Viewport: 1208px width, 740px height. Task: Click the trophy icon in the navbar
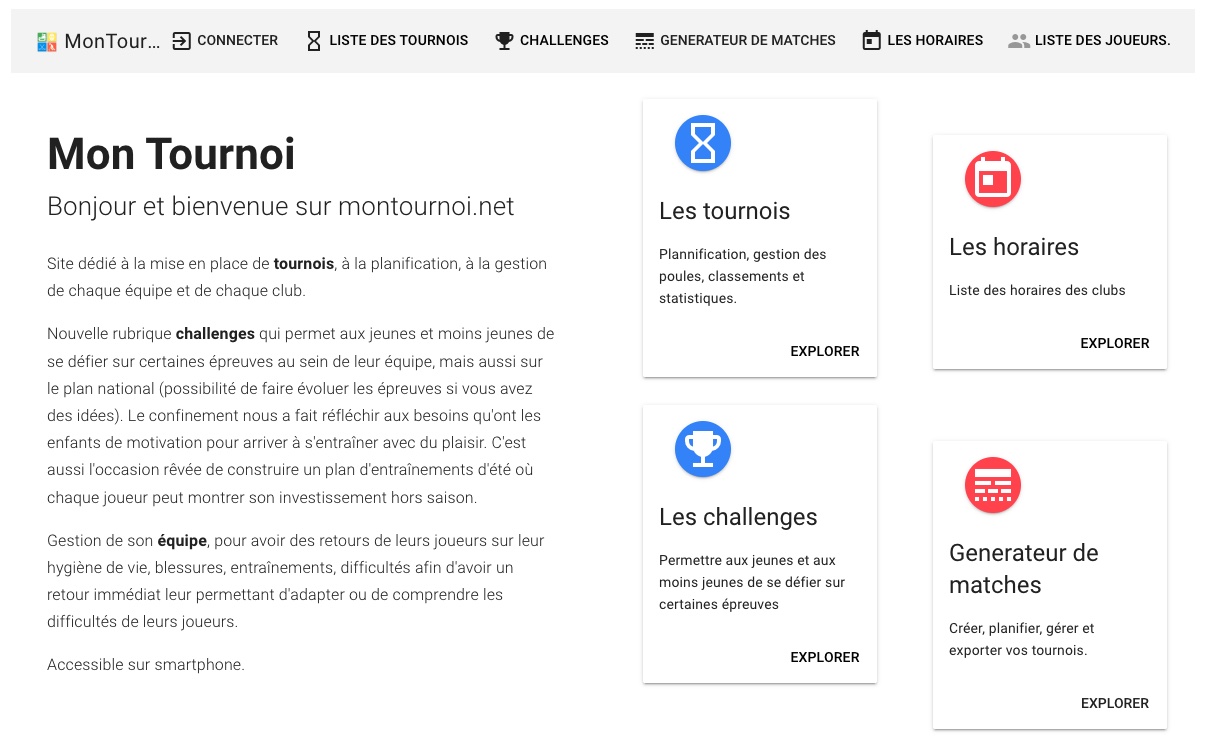pyautogui.click(x=504, y=41)
